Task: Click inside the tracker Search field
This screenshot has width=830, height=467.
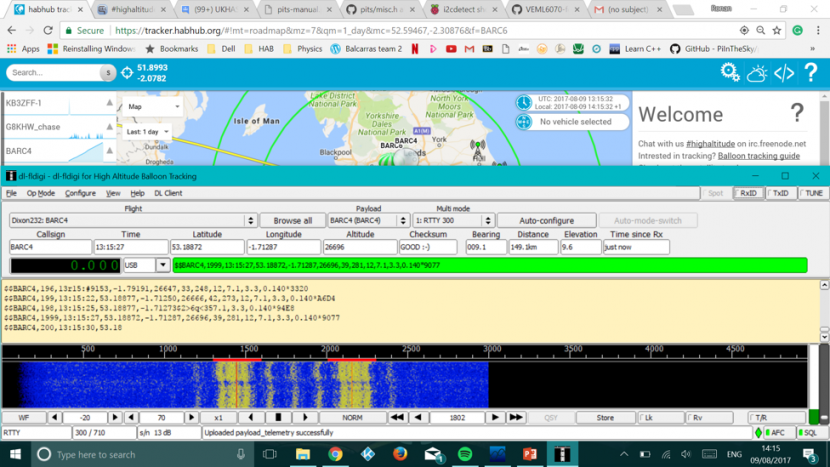Action: (55, 73)
